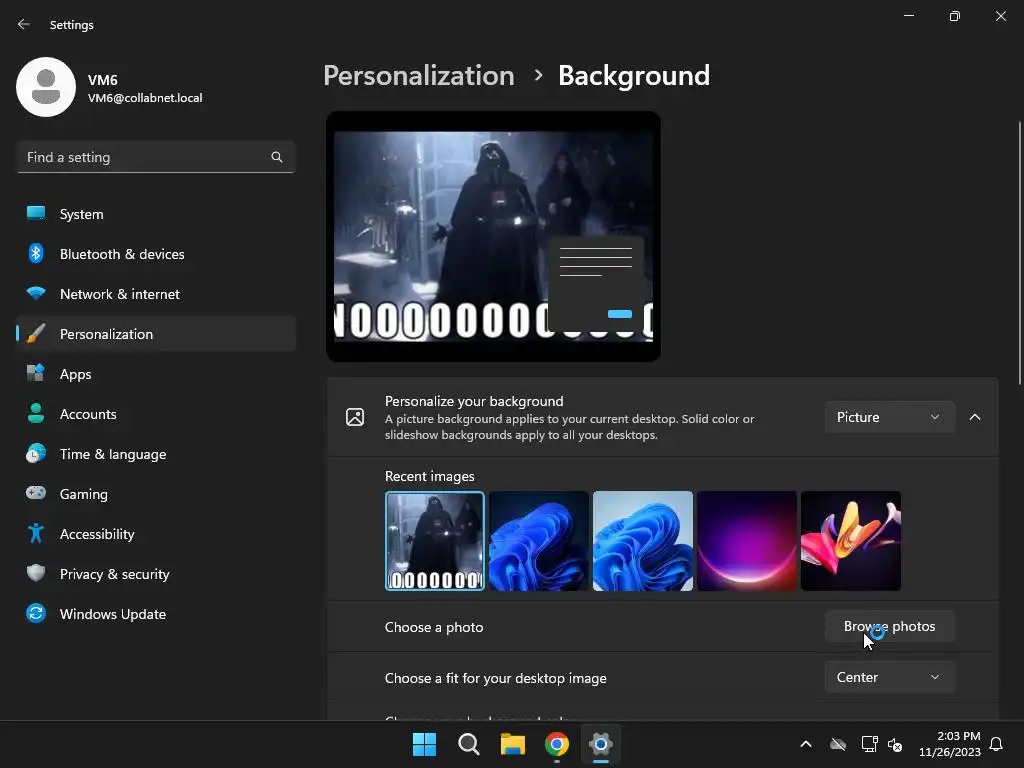The image size is (1024, 768).
Task: Open Gaming settings category
Action: click(x=156, y=494)
